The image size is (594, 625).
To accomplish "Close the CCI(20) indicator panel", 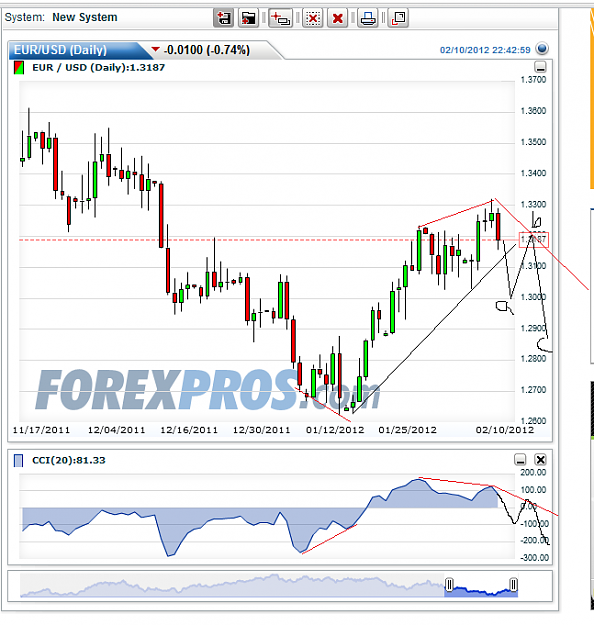I will click(x=540, y=460).
